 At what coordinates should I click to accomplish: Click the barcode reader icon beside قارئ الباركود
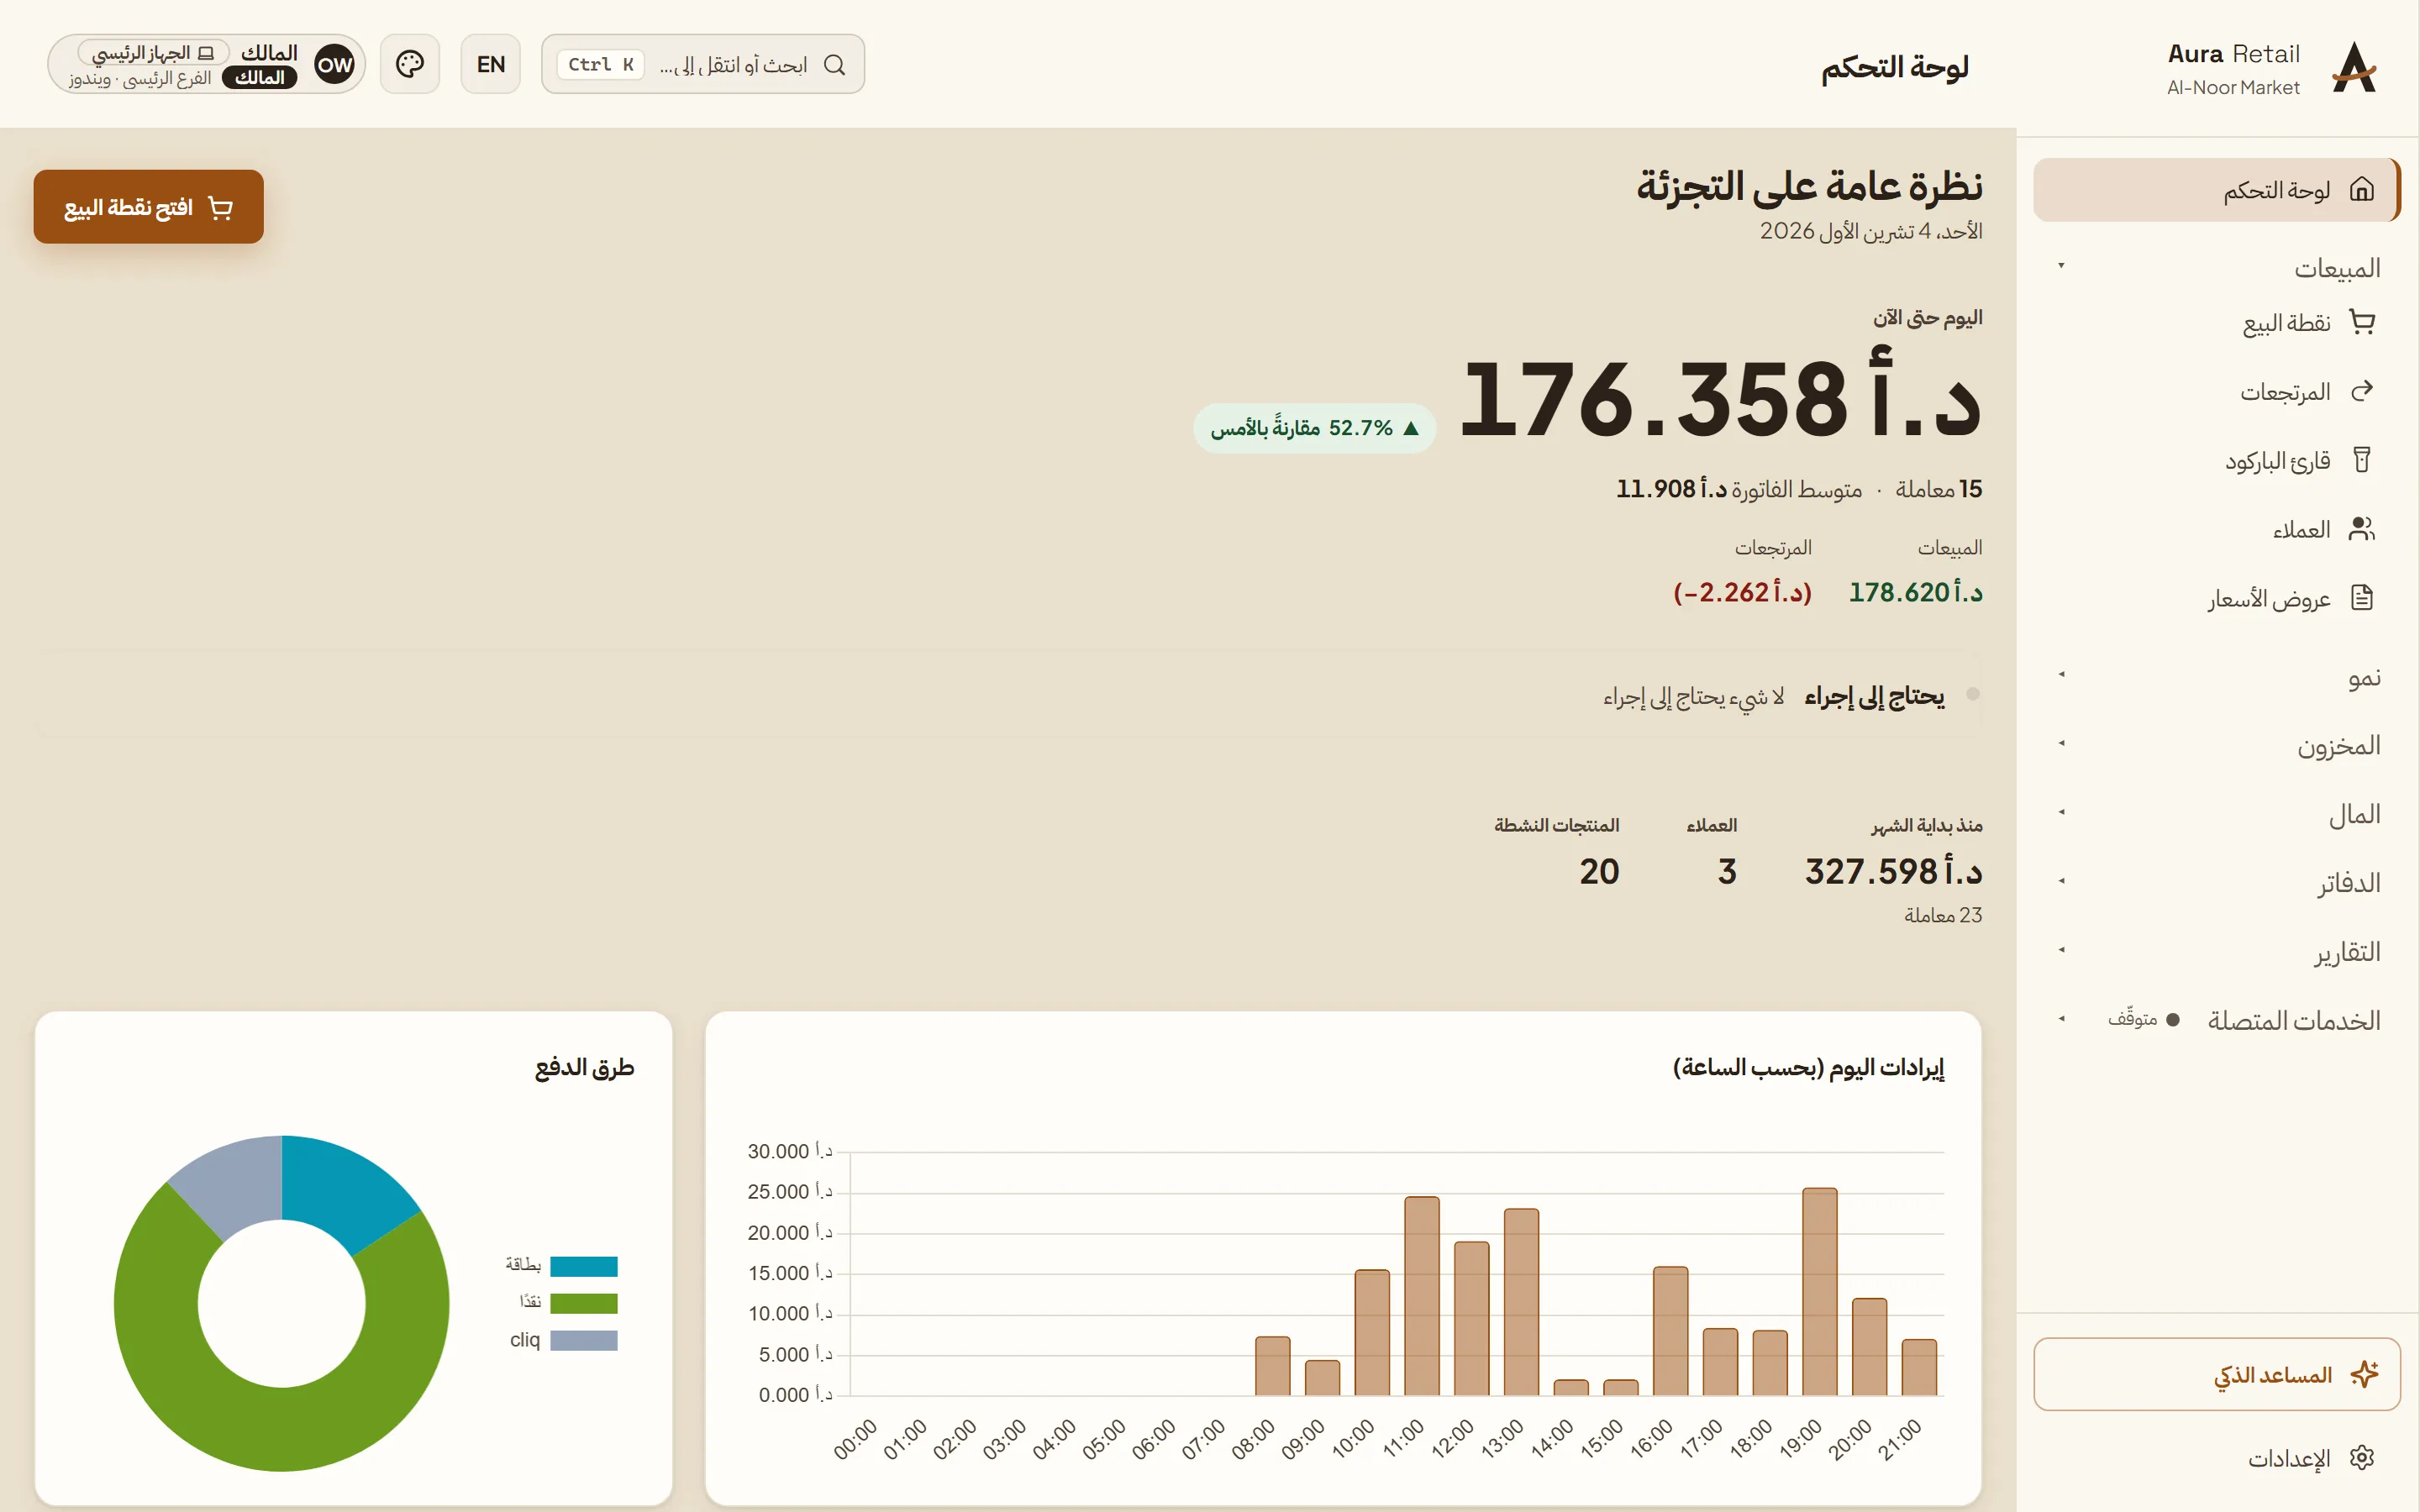tap(2362, 460)
